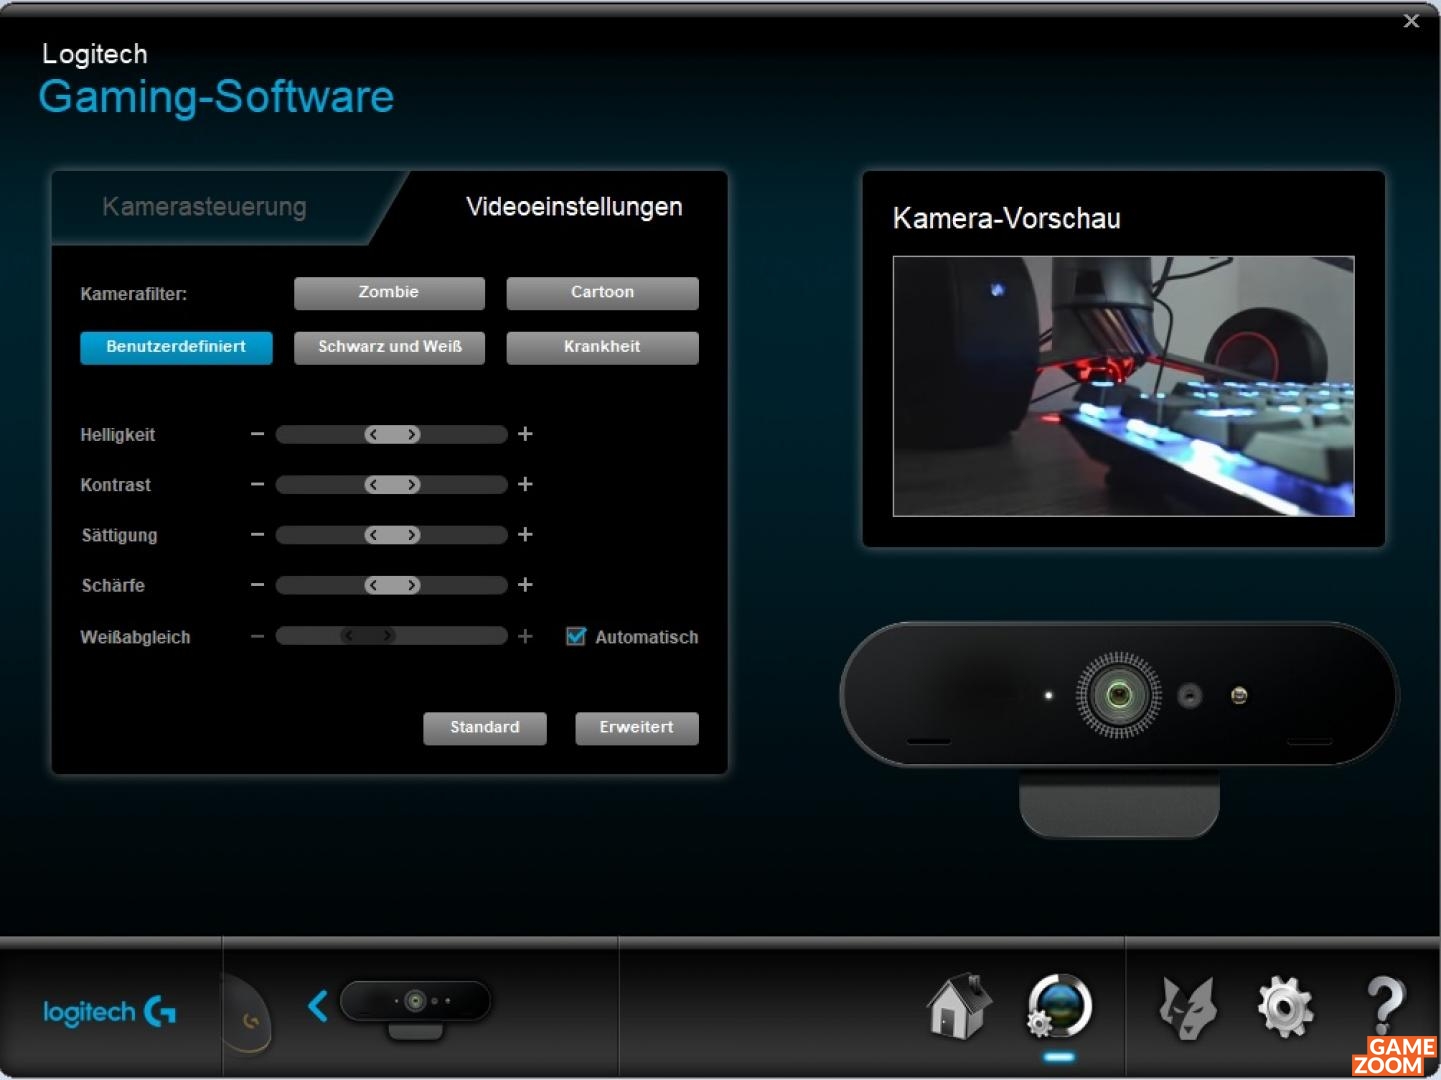Click the Schärfe label

coord(113,585)
